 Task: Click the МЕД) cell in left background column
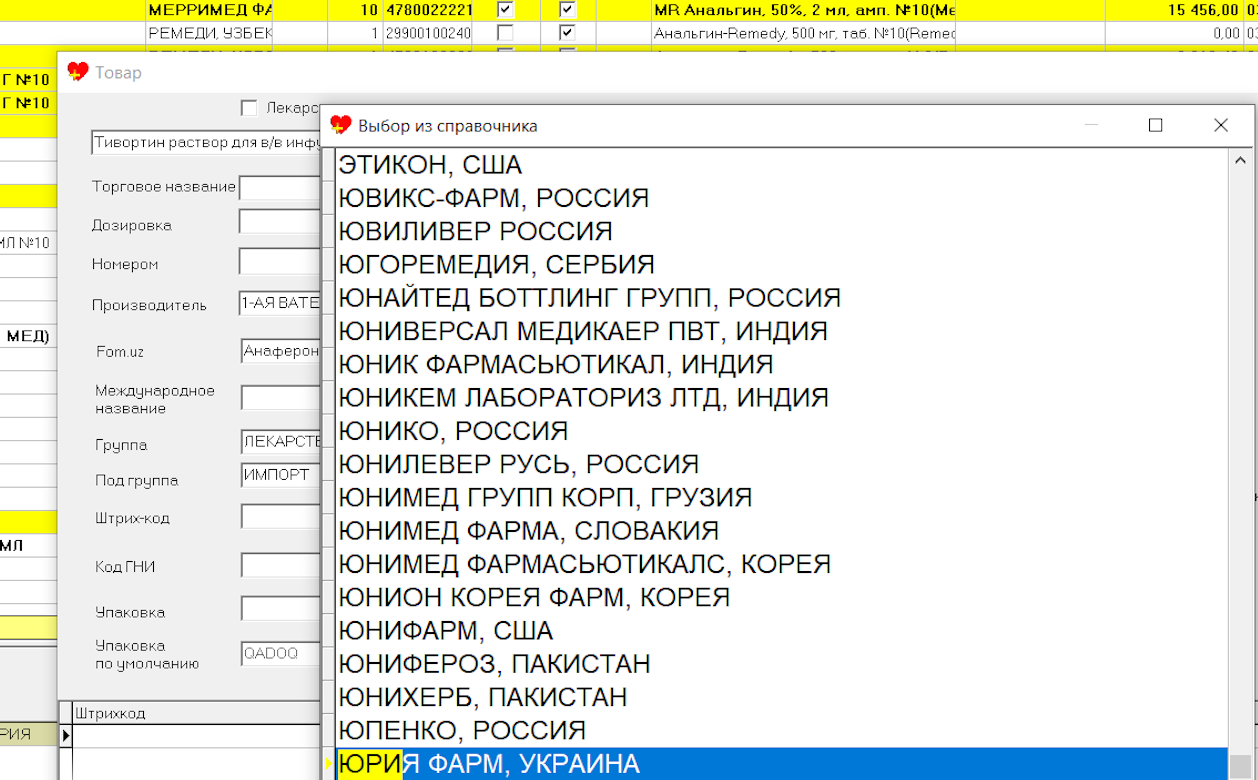tap(29, 336)
